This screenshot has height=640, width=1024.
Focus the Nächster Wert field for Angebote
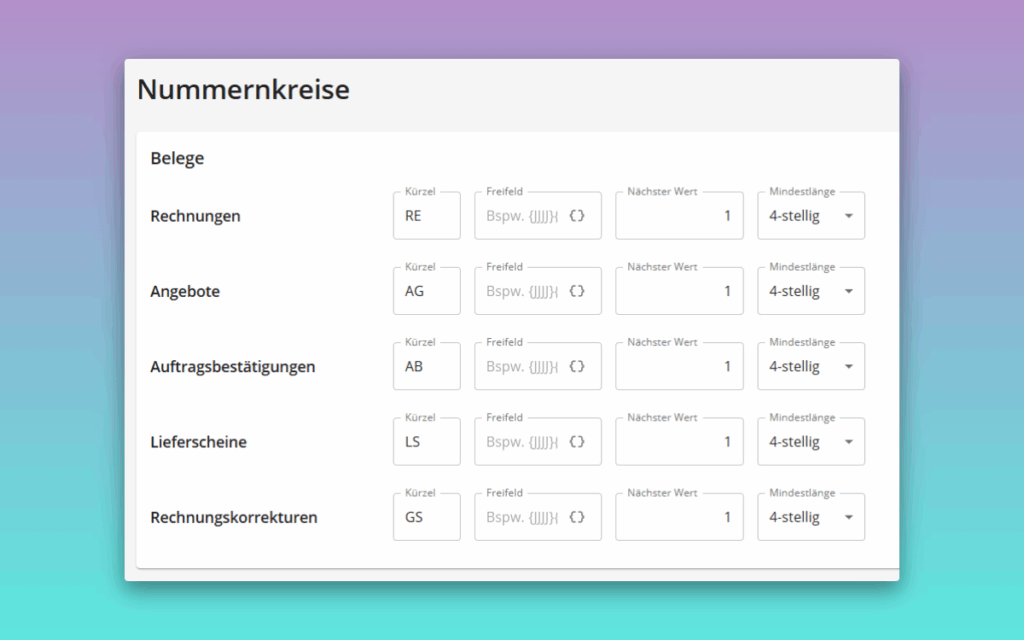coord(678,292)
